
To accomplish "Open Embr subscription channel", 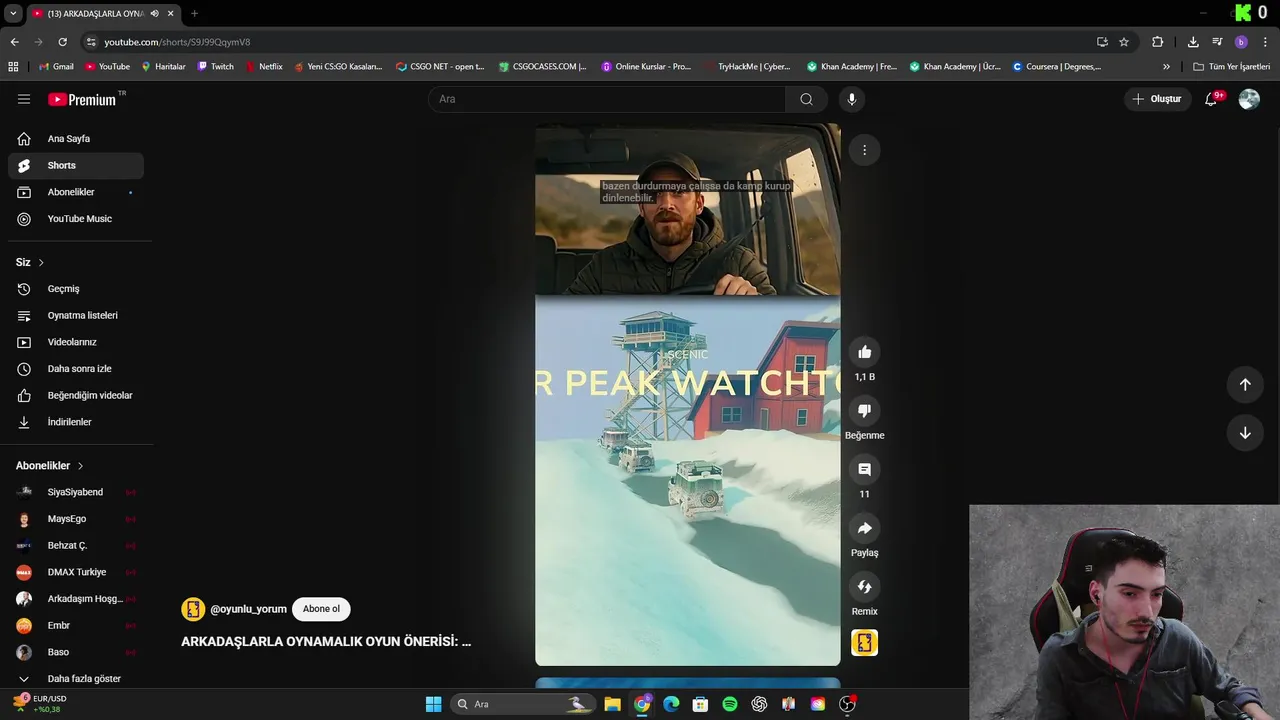I will click(76, 625).
